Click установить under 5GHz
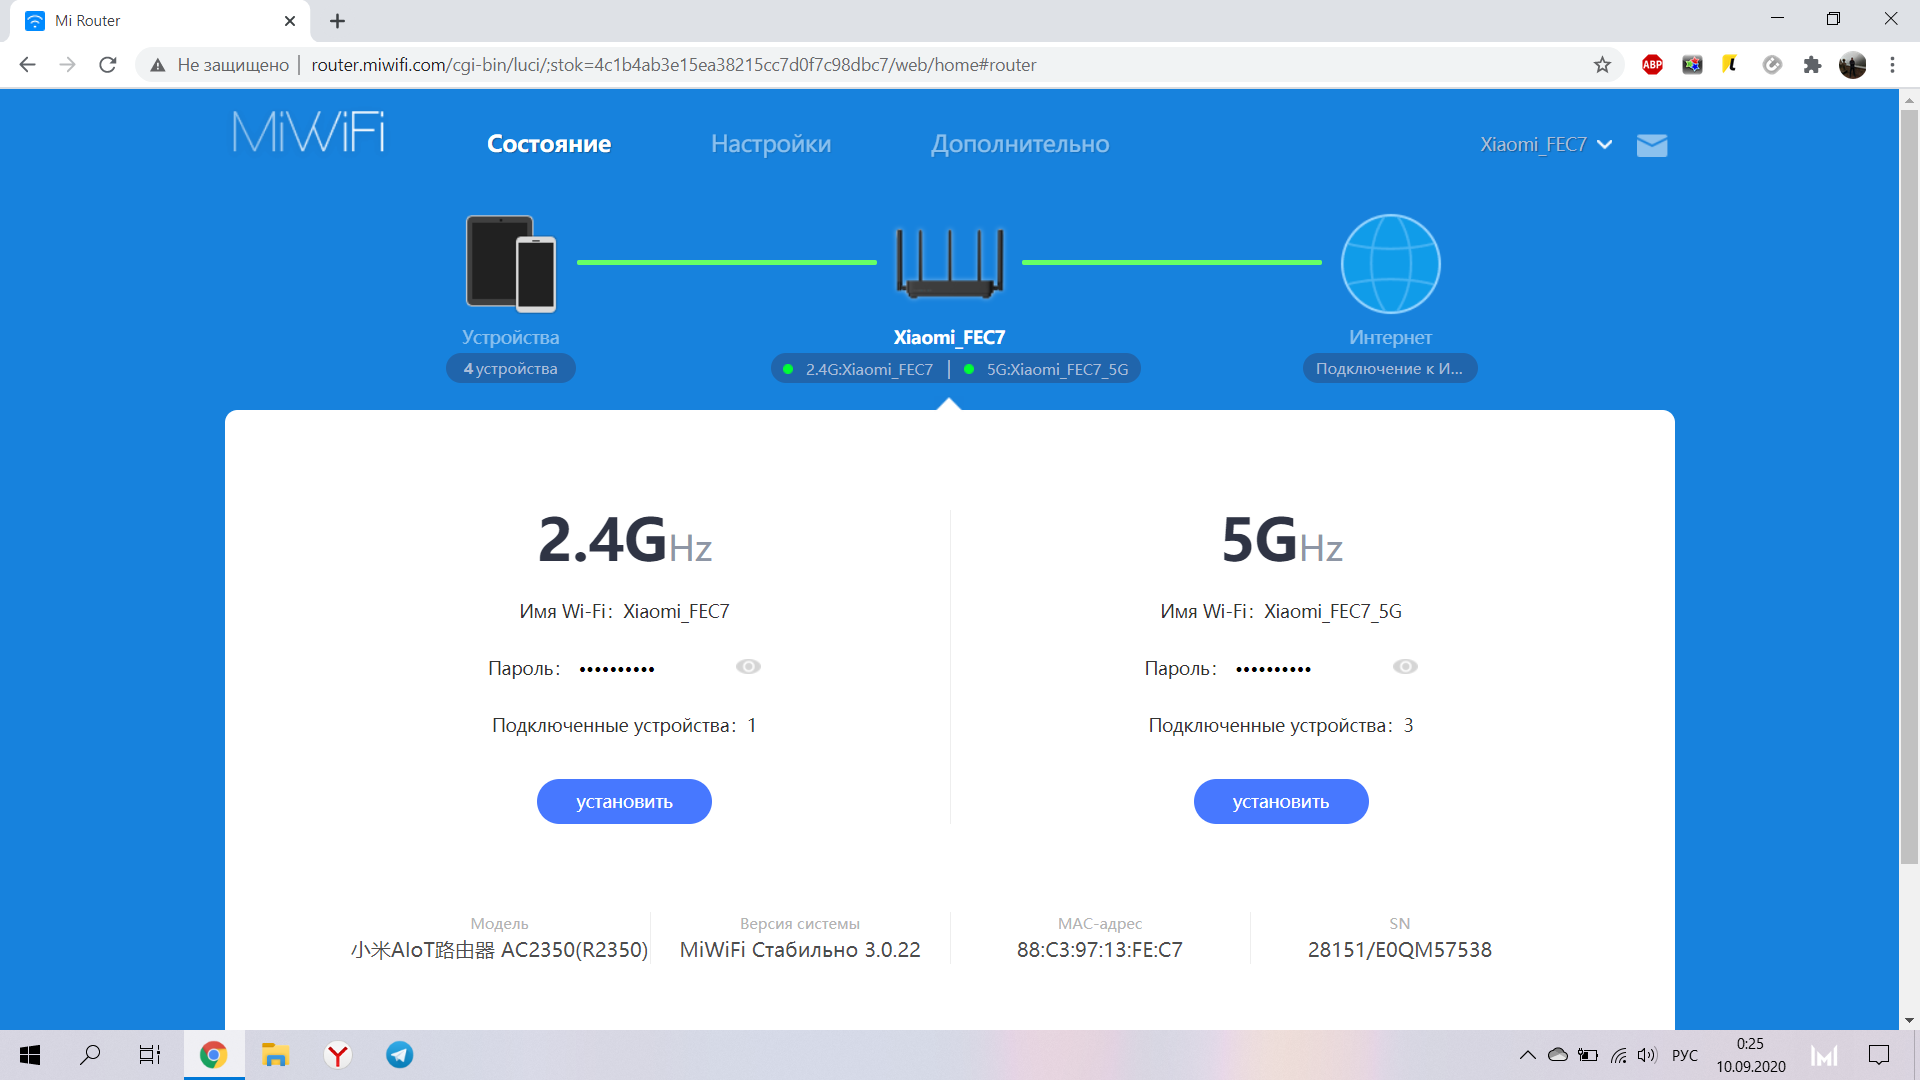Viewport: 1920px width, 1080px height. click(1281, 801)
